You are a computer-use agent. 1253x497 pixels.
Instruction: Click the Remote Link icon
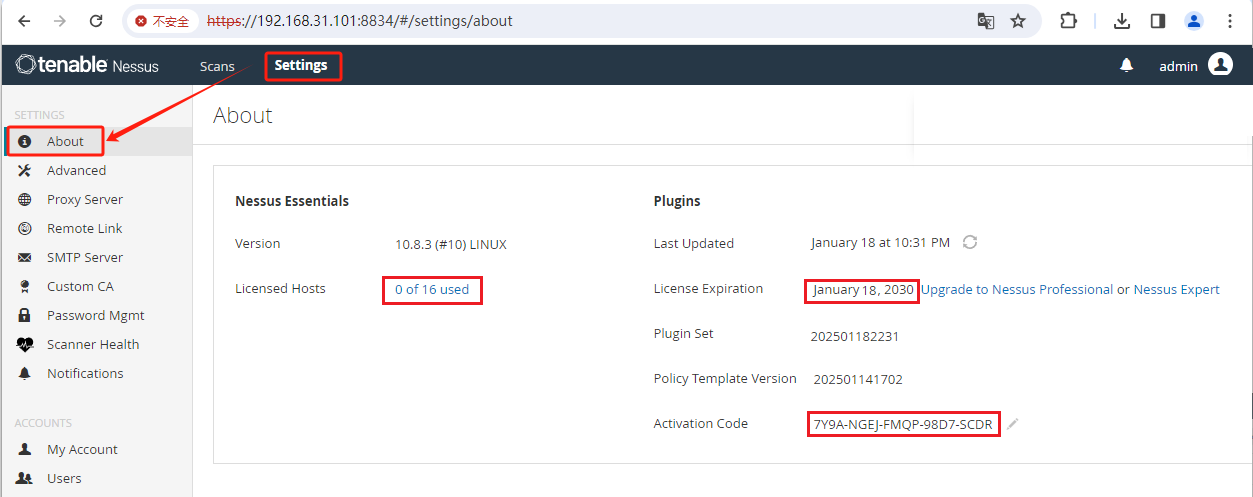click(25, 228)
